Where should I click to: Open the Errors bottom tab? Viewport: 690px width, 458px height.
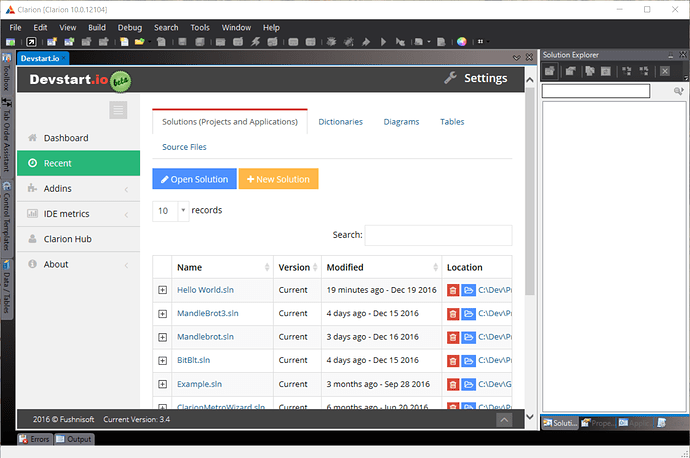35,439
